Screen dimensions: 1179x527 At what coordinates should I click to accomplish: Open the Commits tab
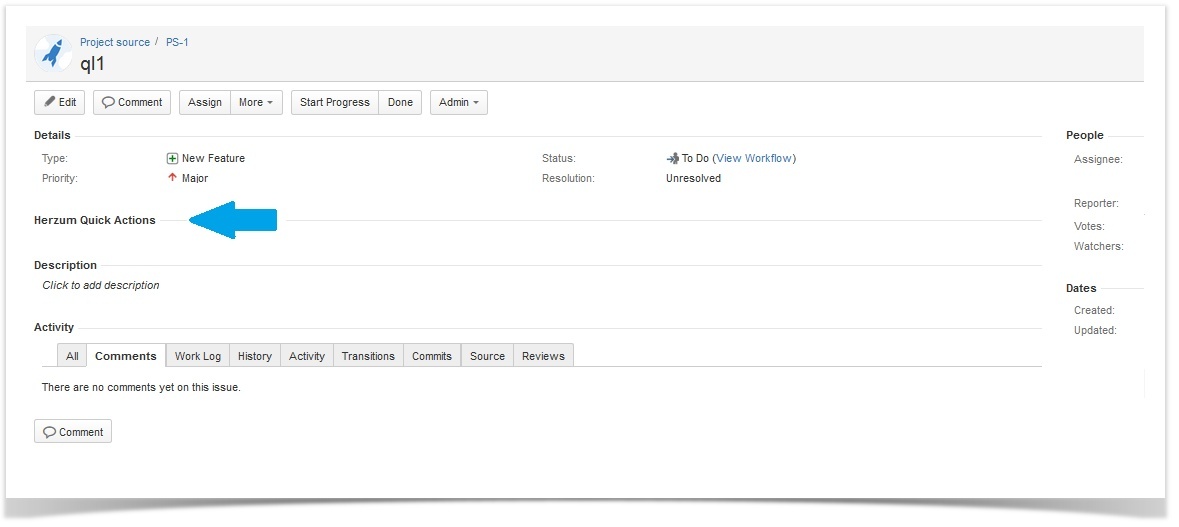click(432, 356)
